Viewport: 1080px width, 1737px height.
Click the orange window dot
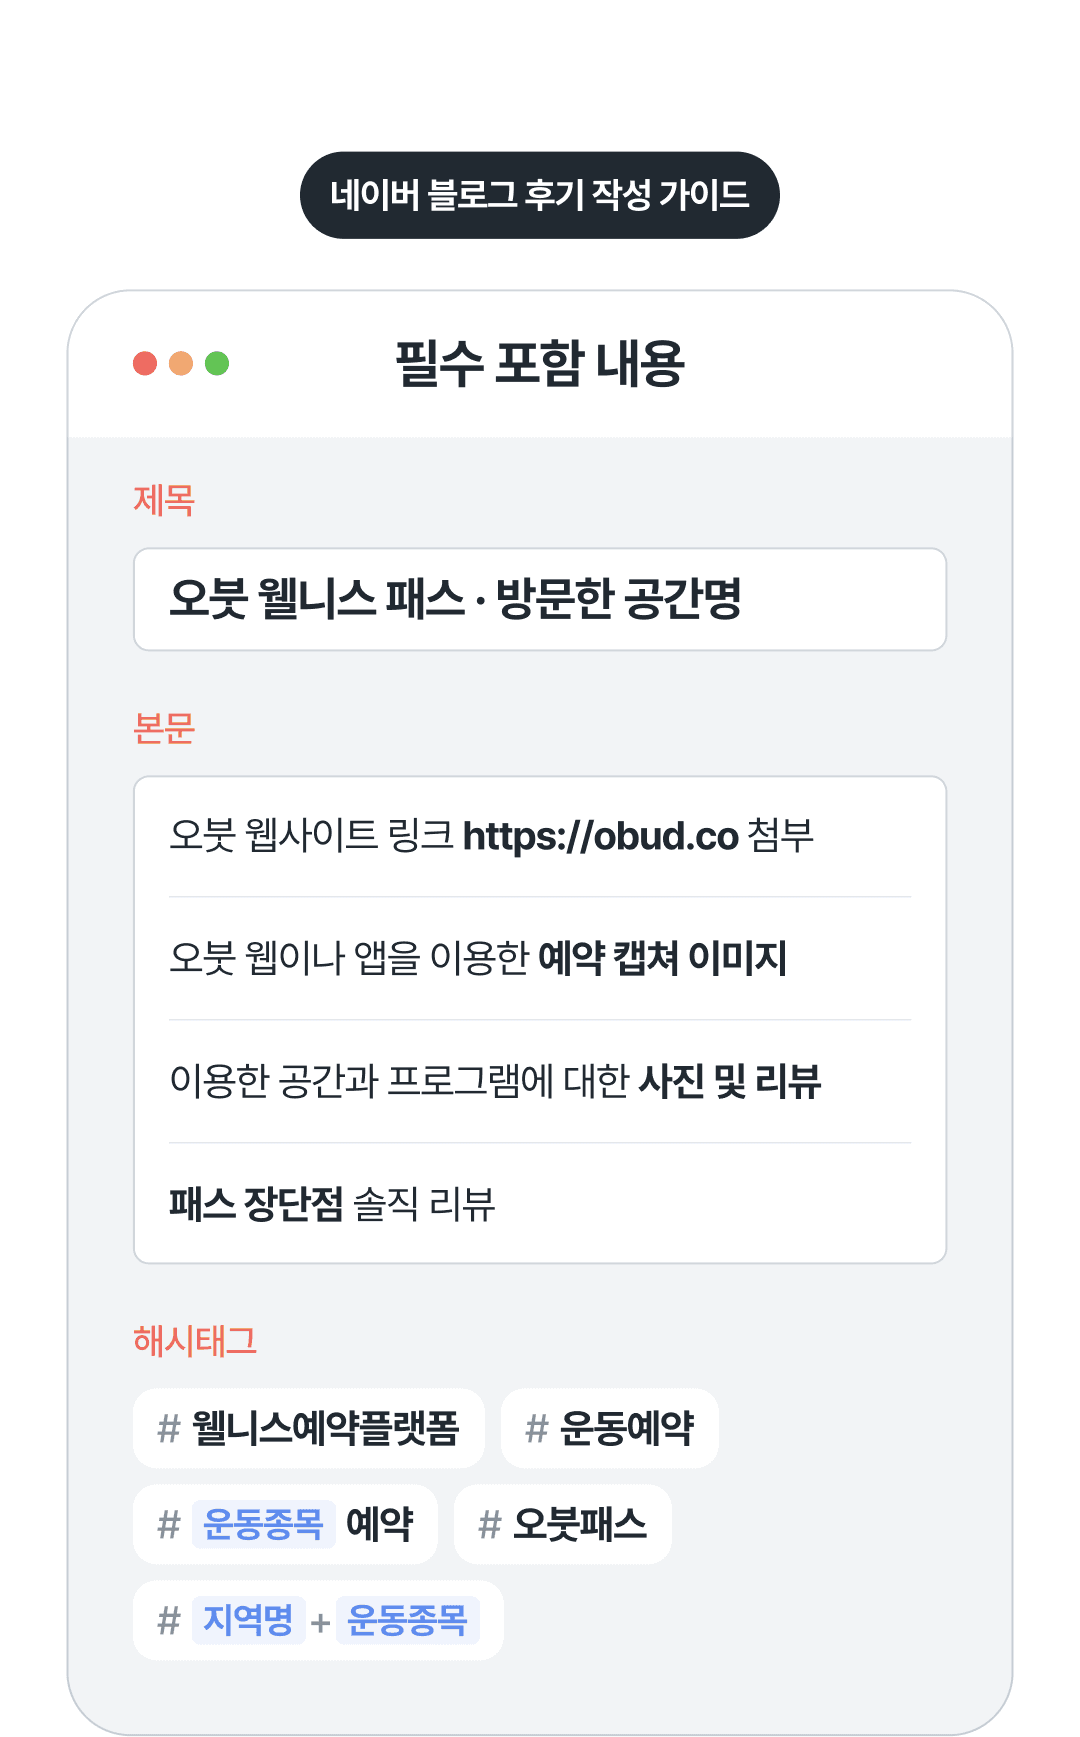click(181, 363)
